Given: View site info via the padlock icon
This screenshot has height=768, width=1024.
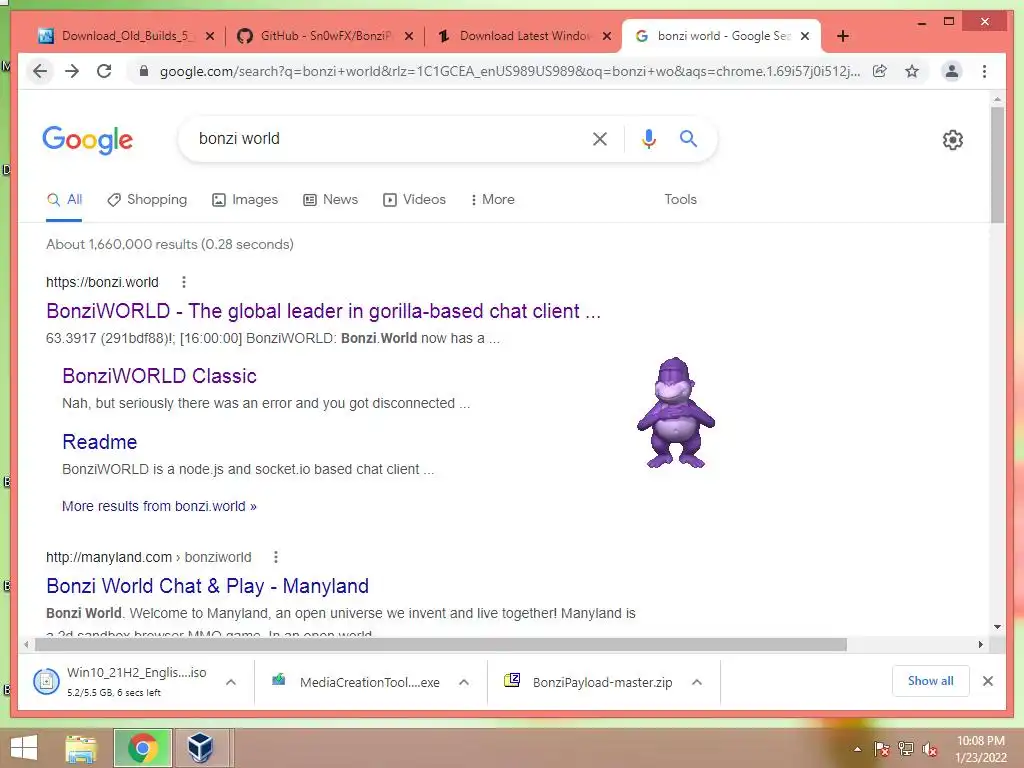Looking at the screenshot, I should (x=144, y=71).
